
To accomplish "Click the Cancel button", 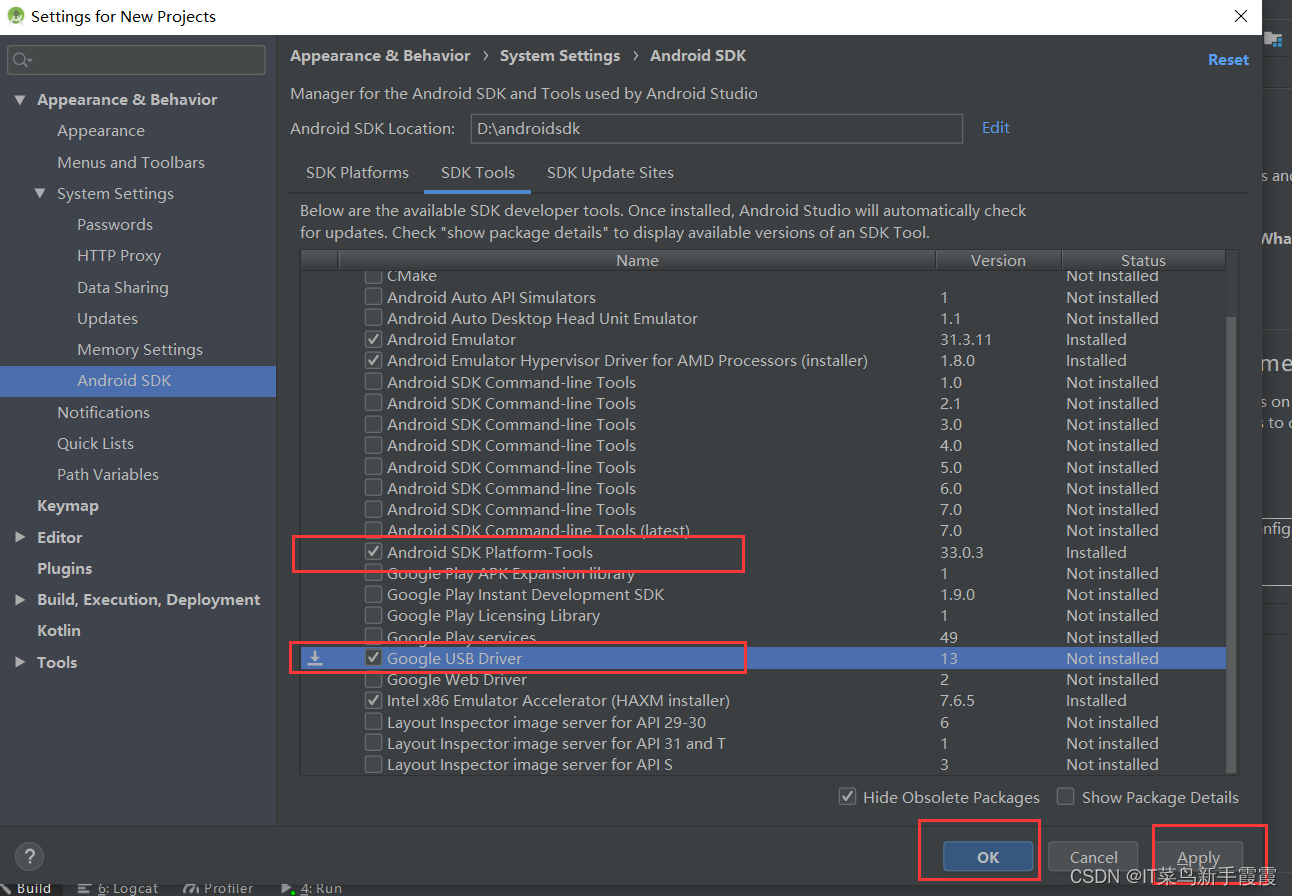I will click(x=1094, y=857).
